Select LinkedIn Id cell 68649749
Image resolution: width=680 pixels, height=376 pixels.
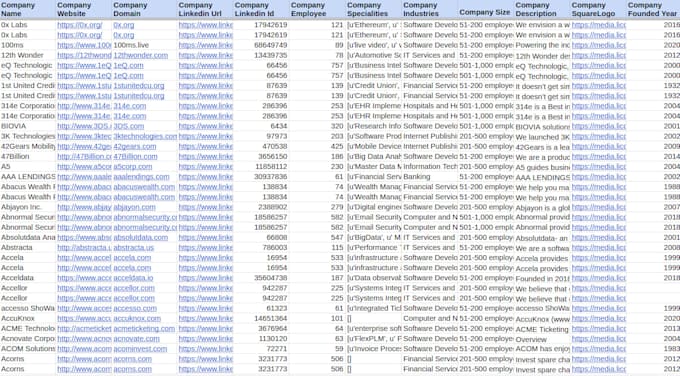[262, 45]
